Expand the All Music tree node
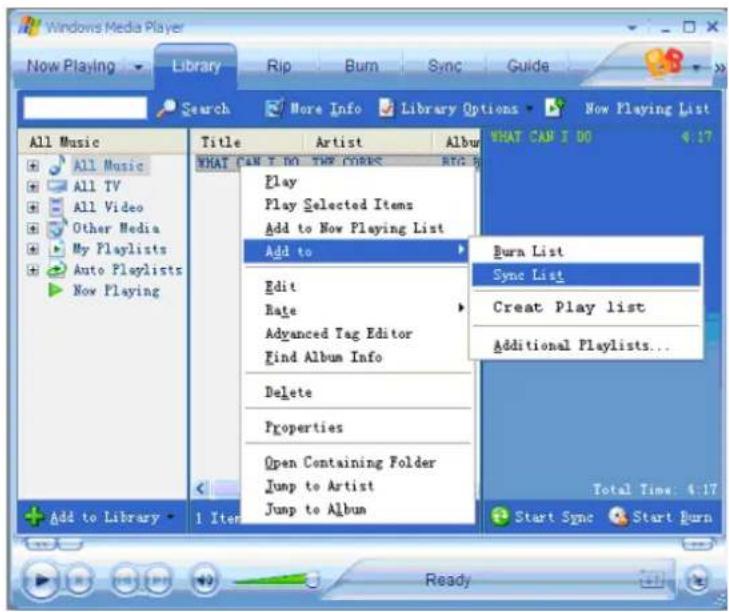 point(33,166)
